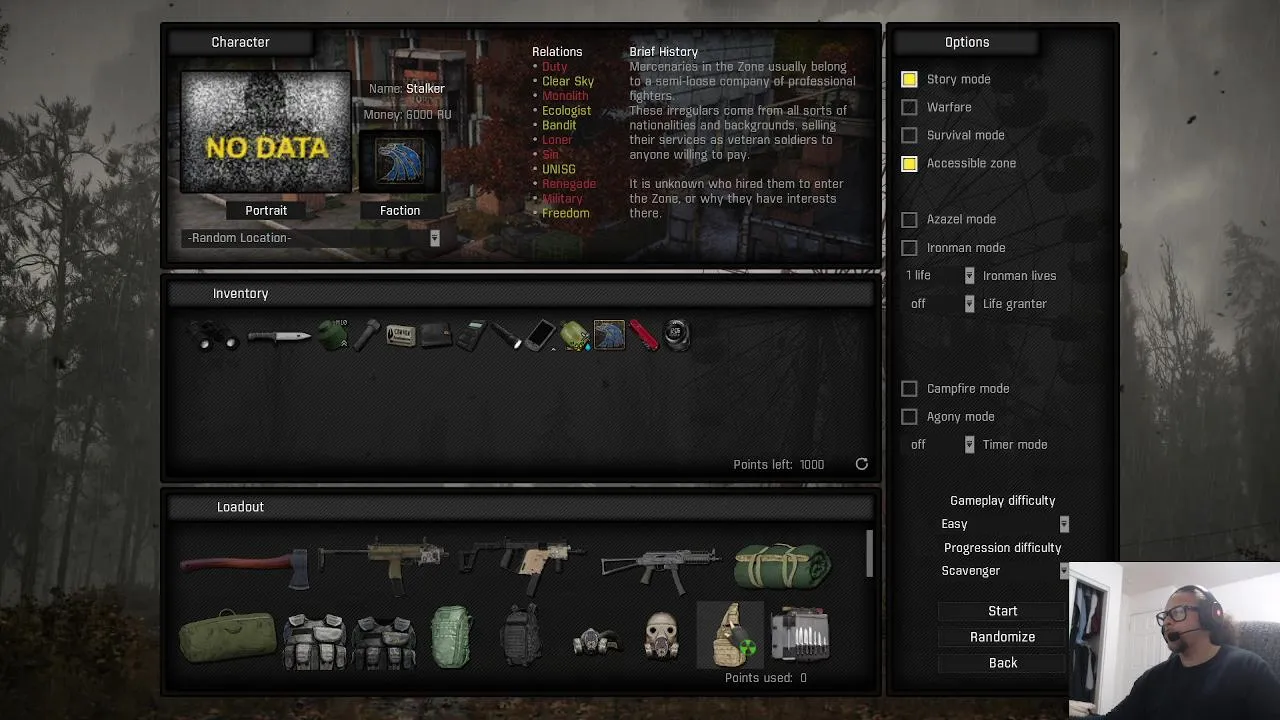Click the Points left: 1000 text

pos(779,464)
